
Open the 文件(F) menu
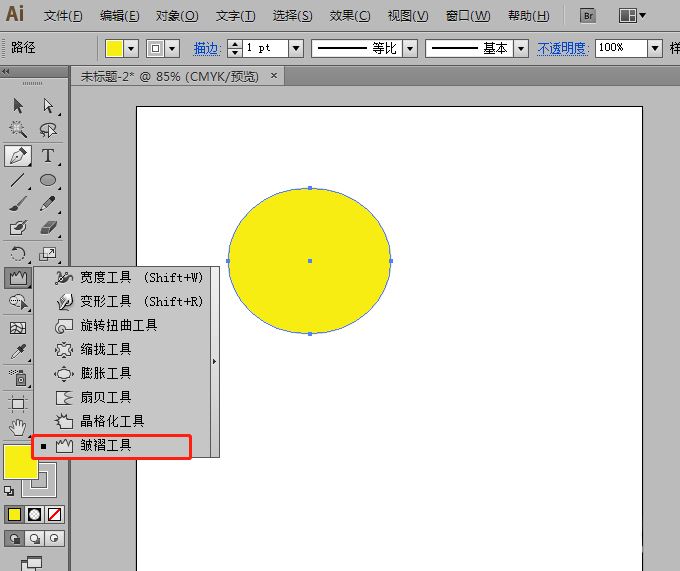tap(63, 16)
